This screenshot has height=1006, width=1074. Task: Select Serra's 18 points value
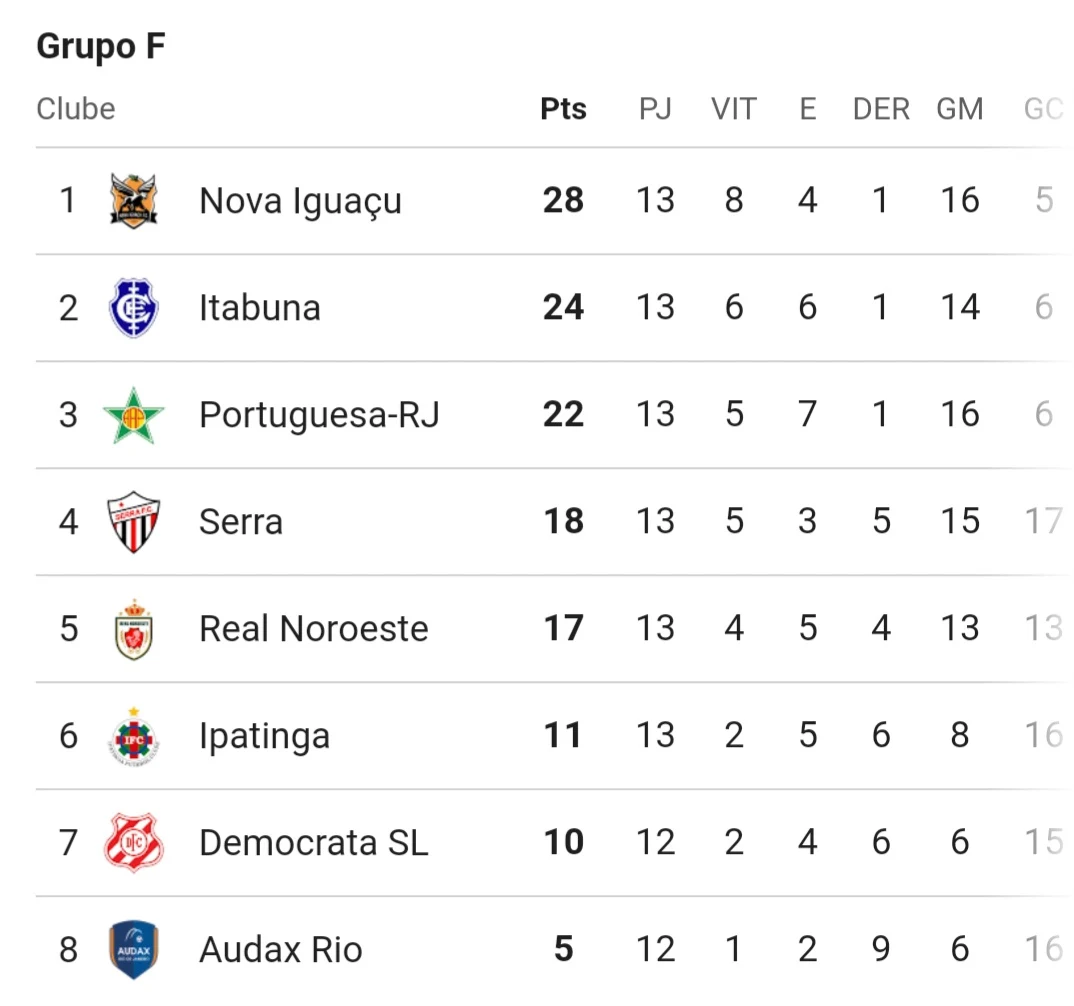[x=563, y=521]
